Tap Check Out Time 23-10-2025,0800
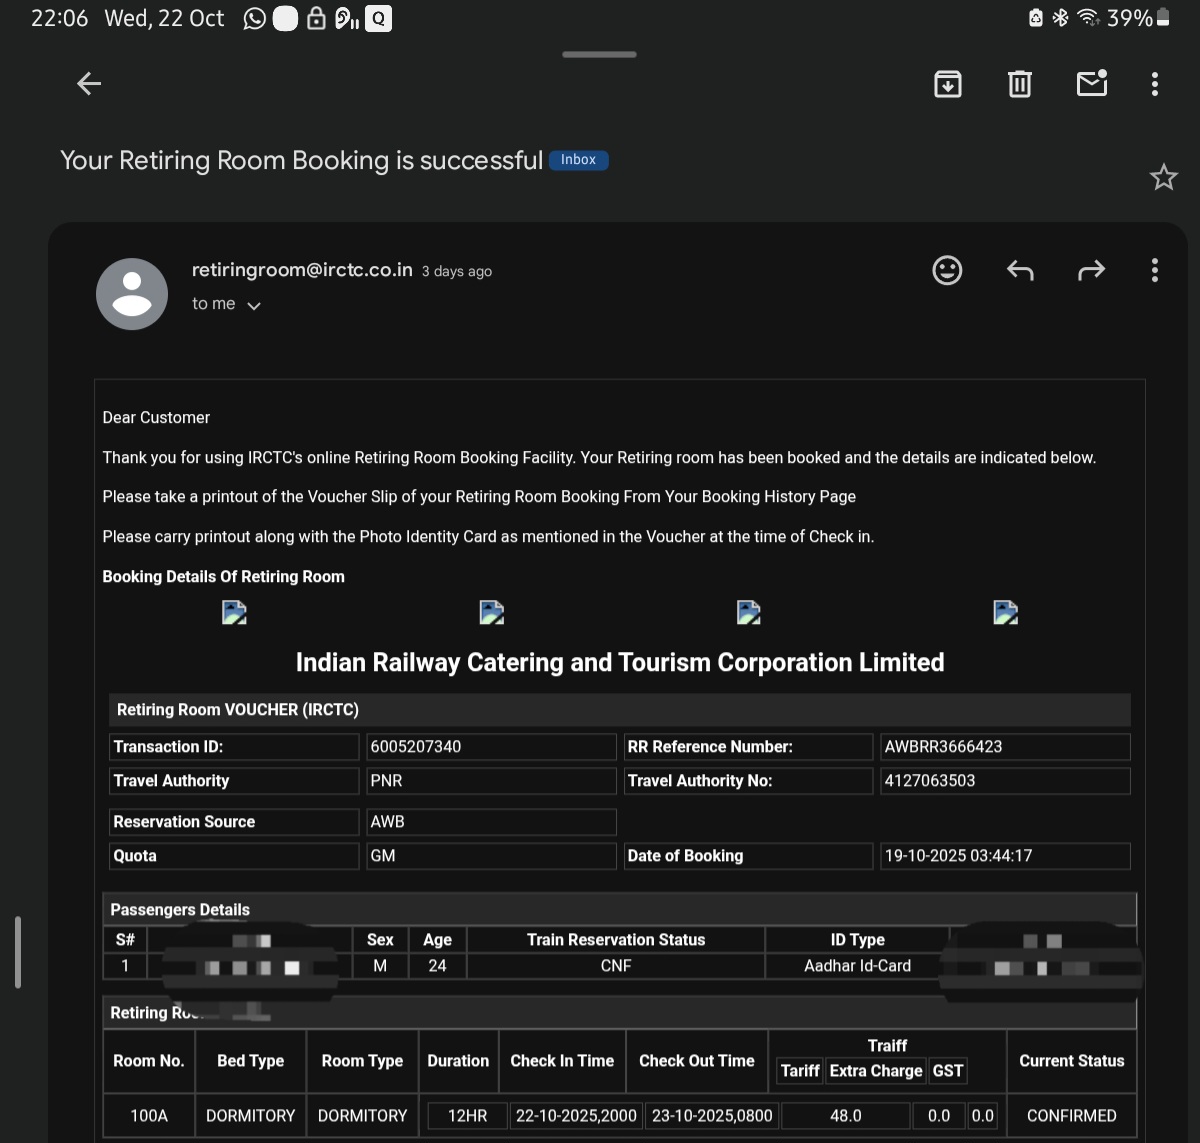This screenshot has height=1143, width=1200. [712, 1115]
